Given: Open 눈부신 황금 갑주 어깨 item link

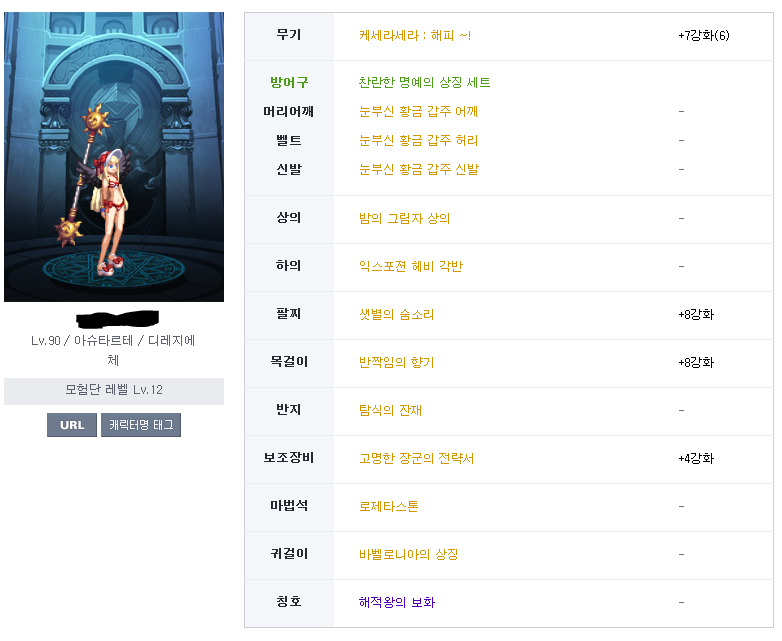Looking at the screenshot, I should coord(418,111).
